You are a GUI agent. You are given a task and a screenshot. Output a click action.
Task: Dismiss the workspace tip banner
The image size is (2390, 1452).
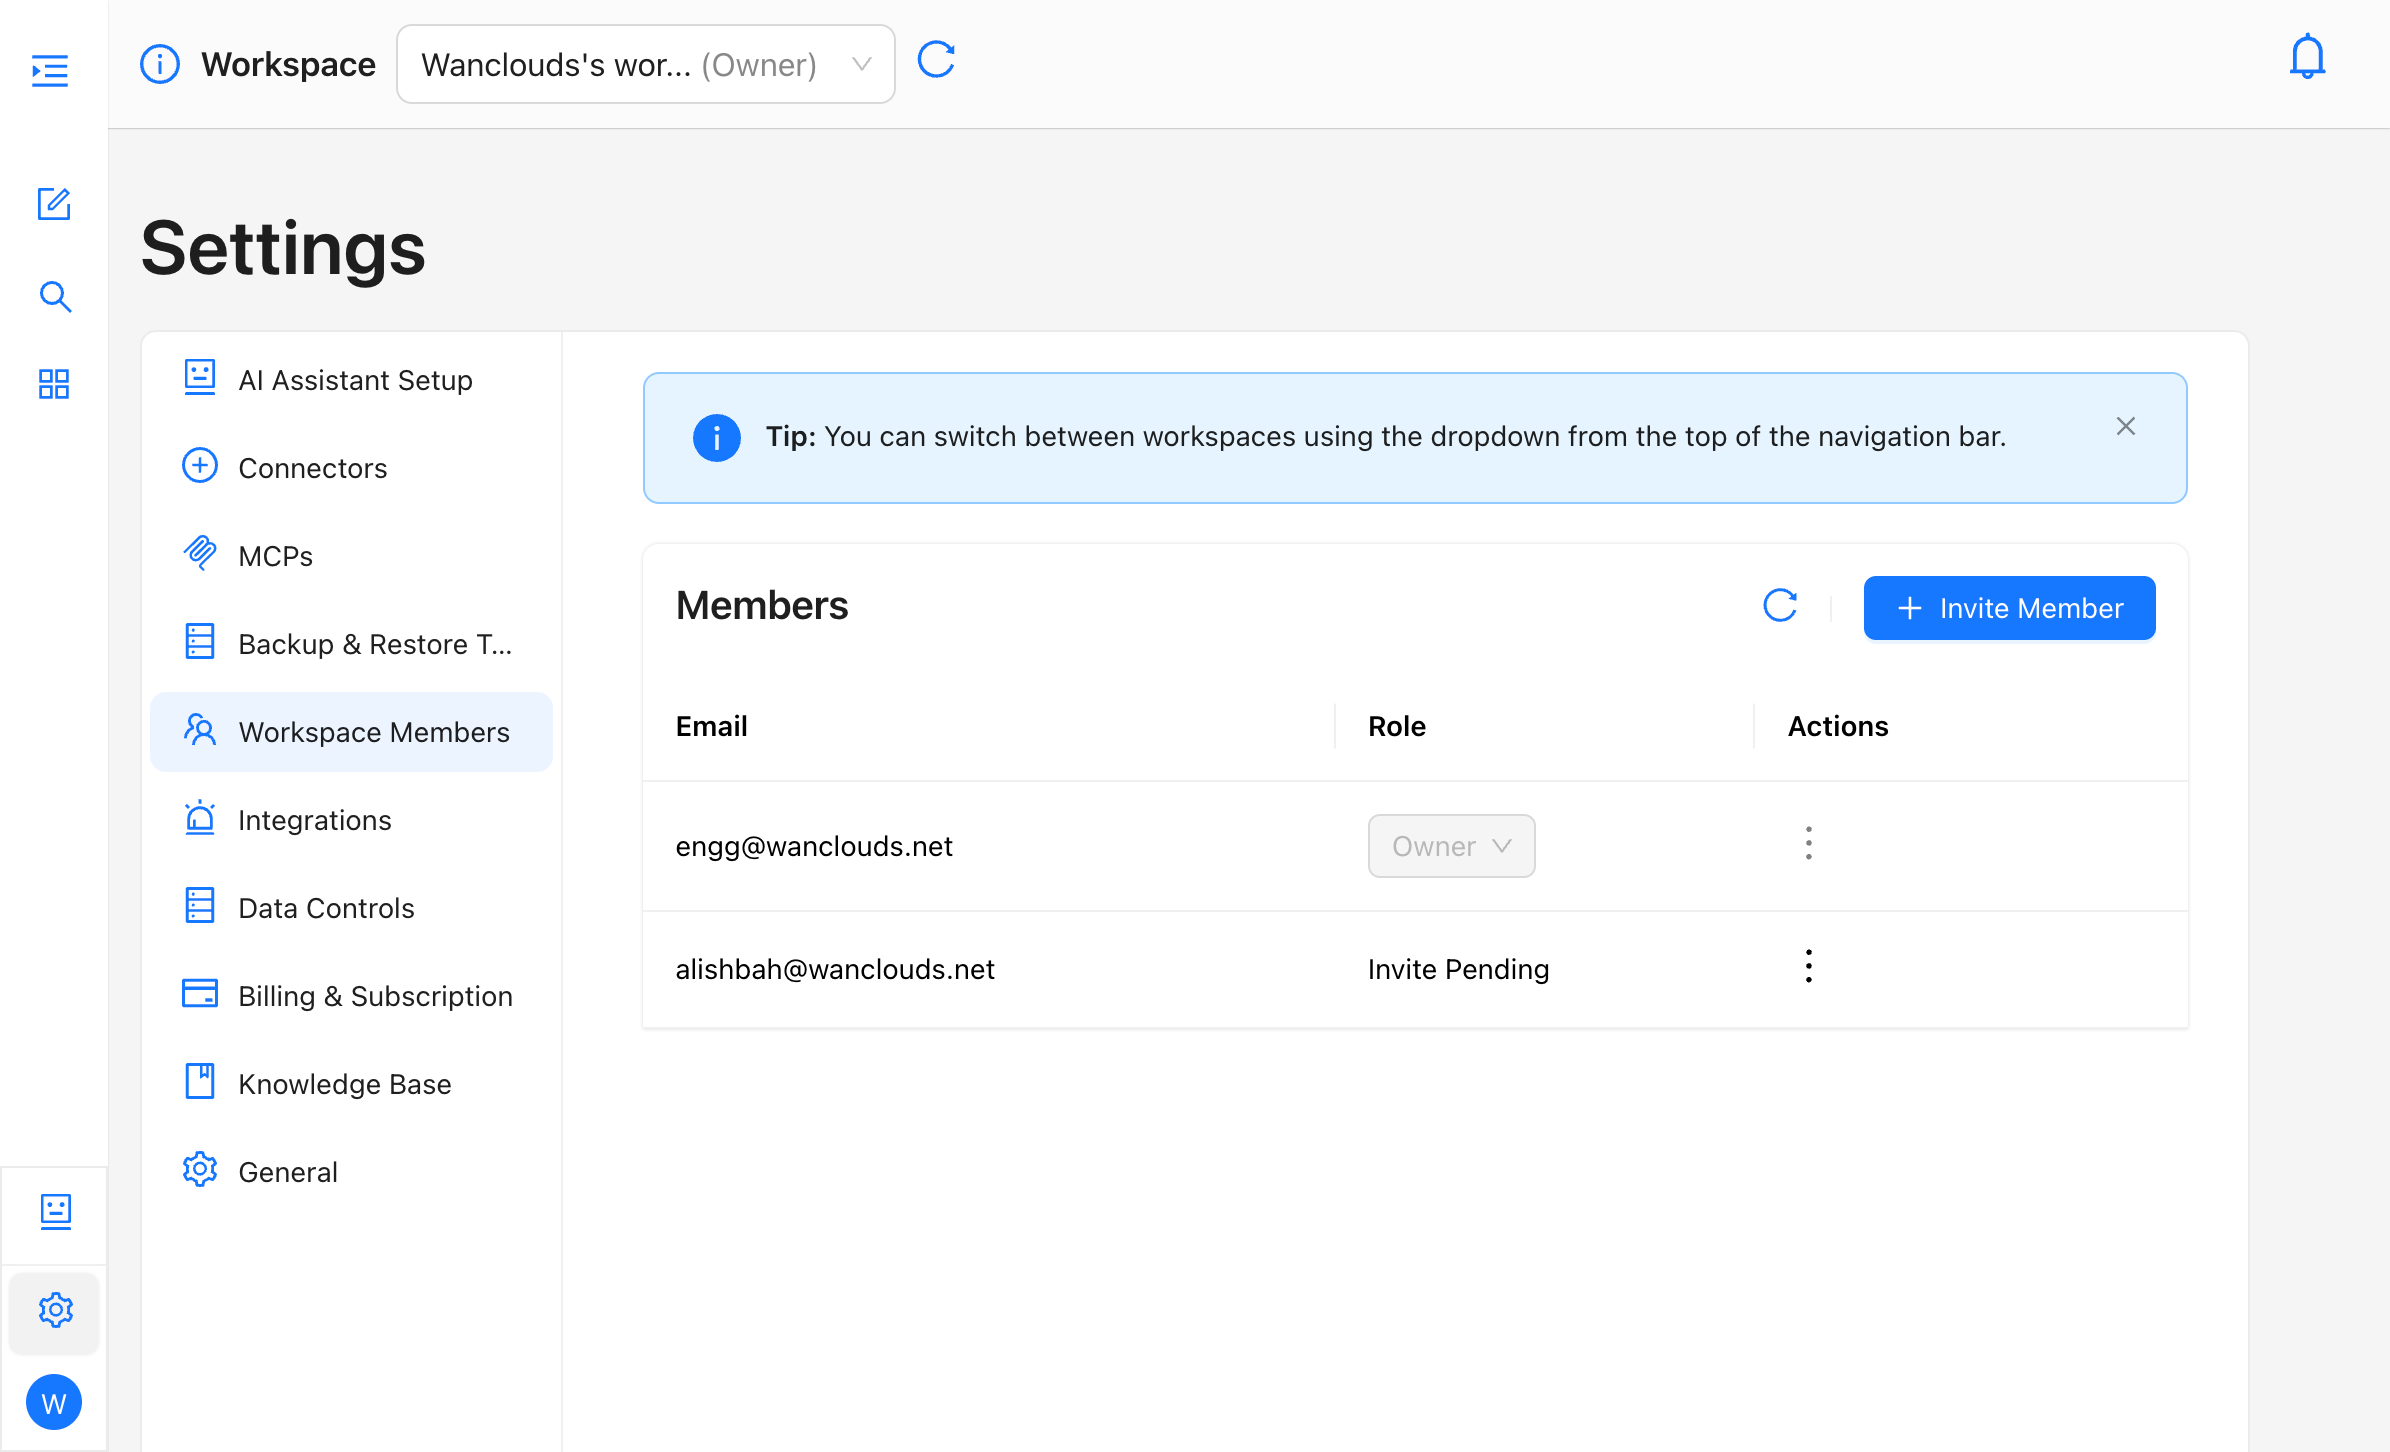pos(2126,426)
